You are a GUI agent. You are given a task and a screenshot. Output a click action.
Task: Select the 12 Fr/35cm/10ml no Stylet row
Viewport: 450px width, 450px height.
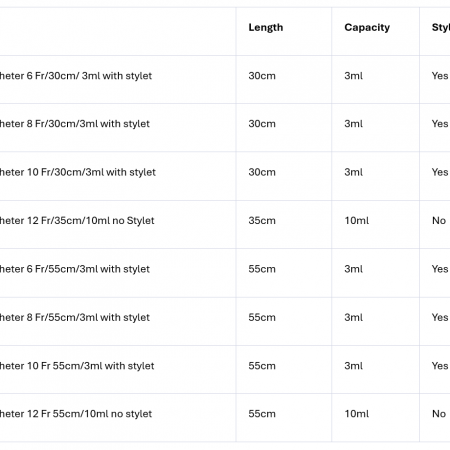225,224
